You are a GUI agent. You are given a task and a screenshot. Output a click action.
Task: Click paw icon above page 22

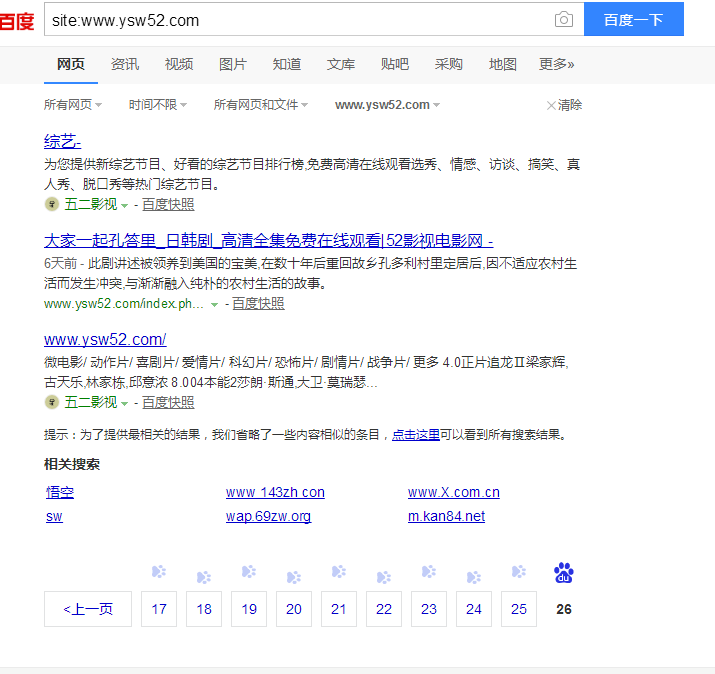pos(384,577)
